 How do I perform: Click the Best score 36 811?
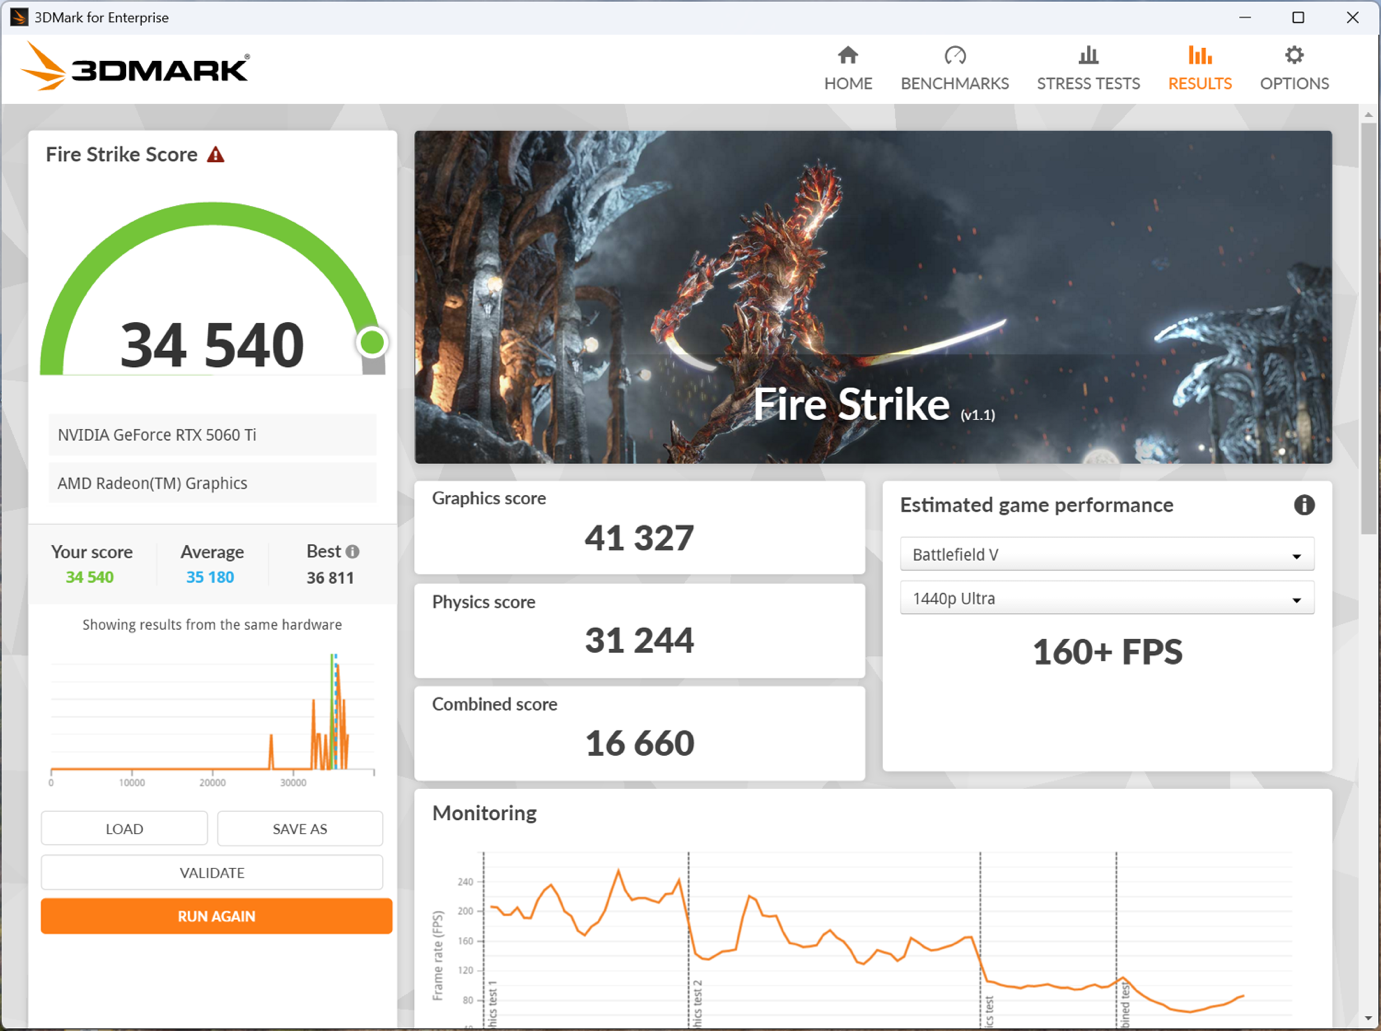tap(330, 577)
